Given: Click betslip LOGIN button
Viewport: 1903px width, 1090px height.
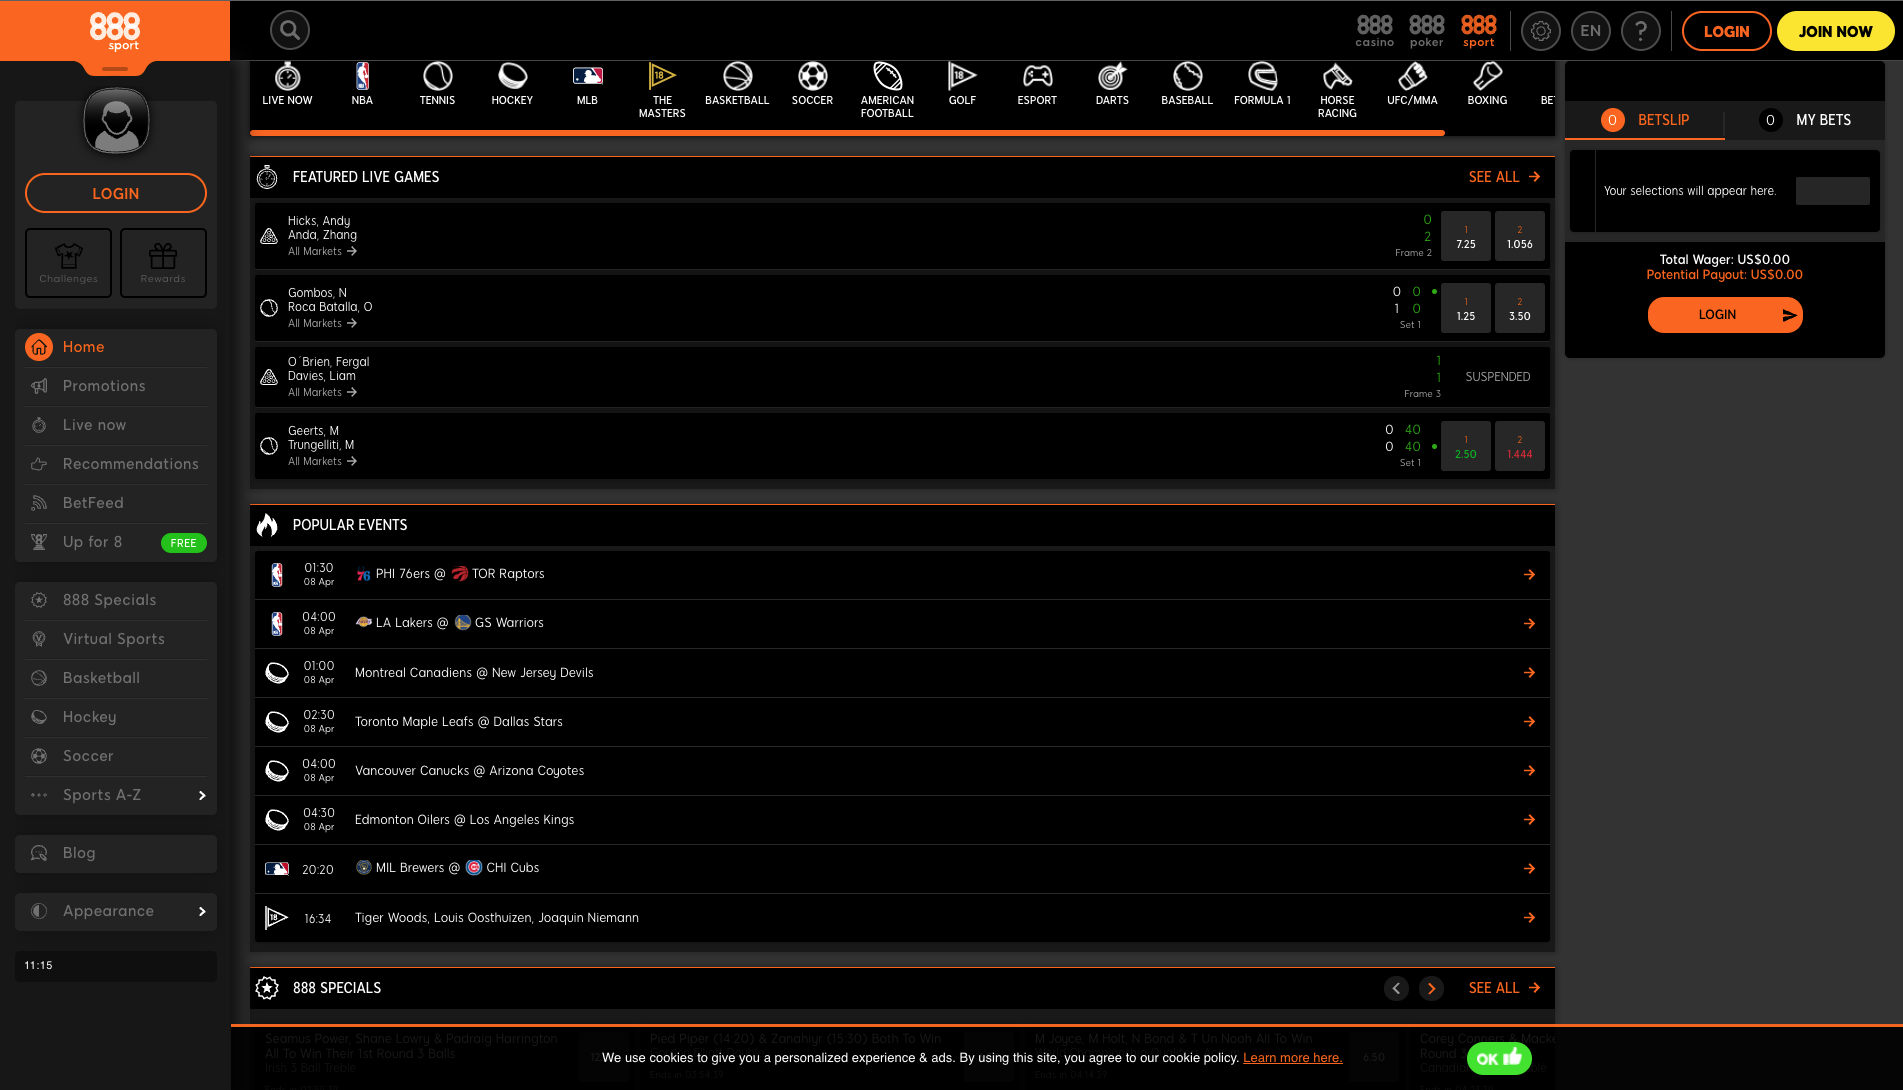Looking at the screenshot, I should [x=1725, y=315].
